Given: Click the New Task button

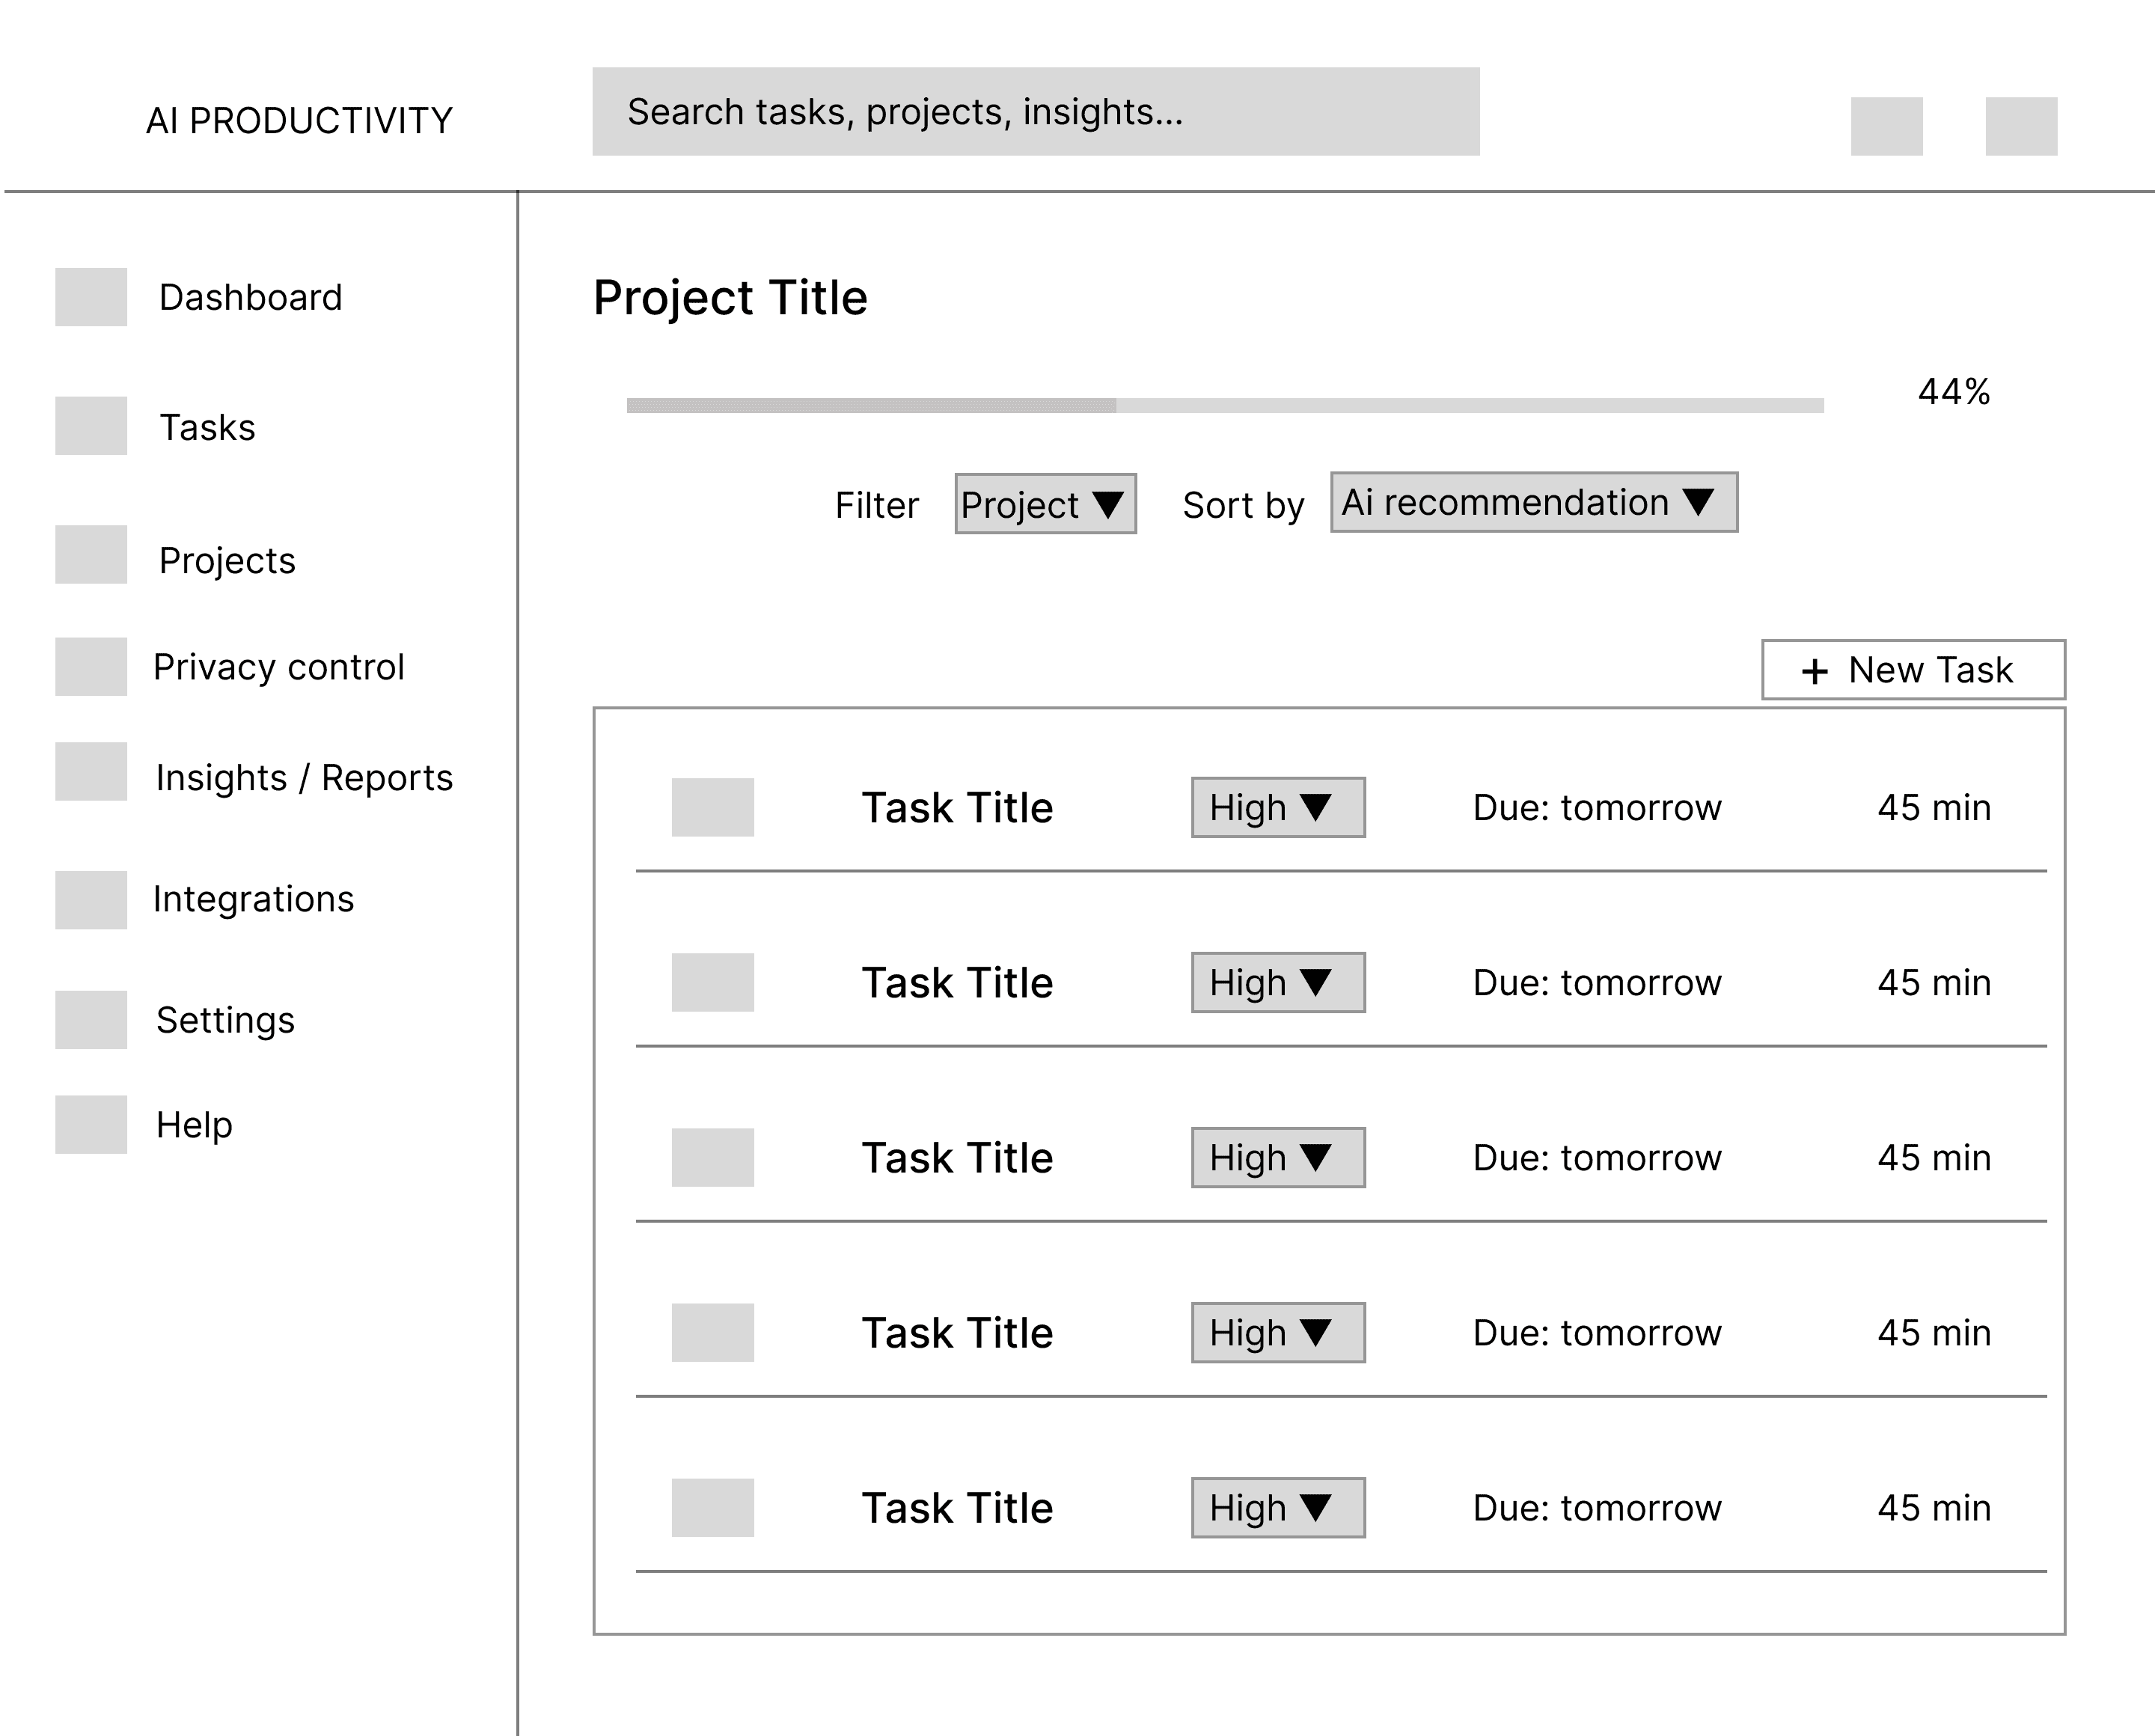Looking at the screenshot, I should click(1913, 670).
